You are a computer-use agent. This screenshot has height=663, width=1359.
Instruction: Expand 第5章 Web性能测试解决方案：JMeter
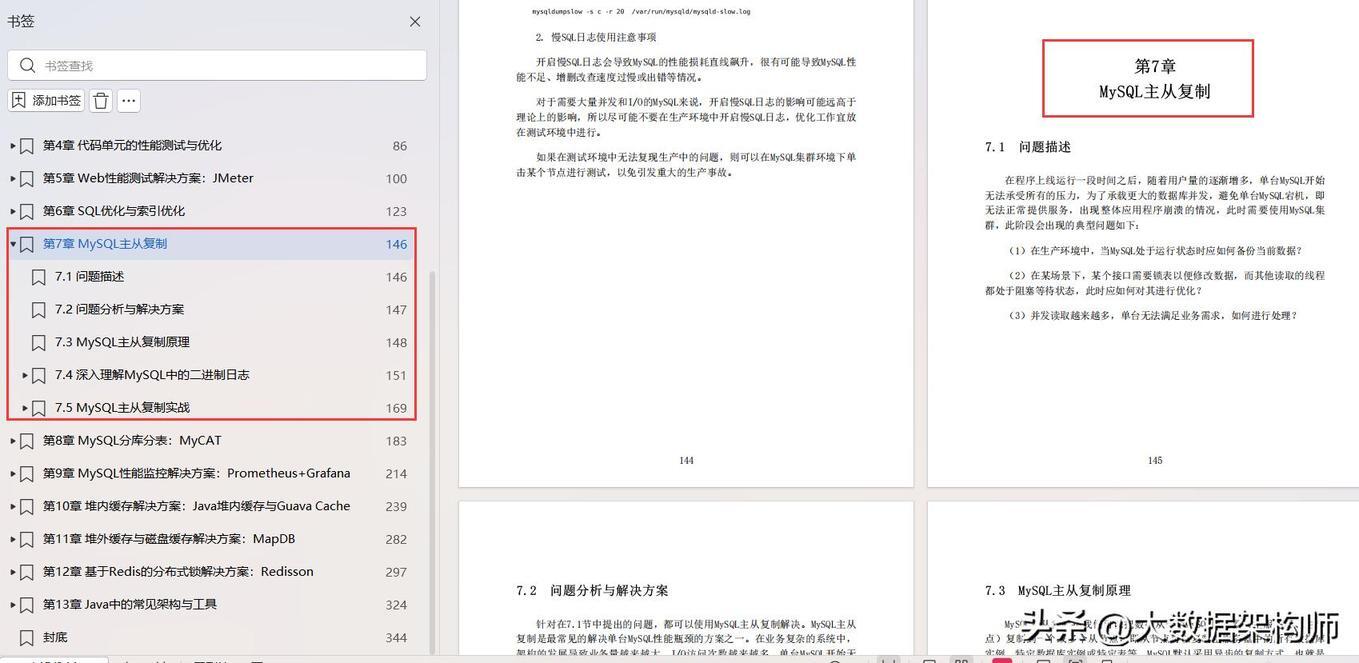tap(13, 179)
